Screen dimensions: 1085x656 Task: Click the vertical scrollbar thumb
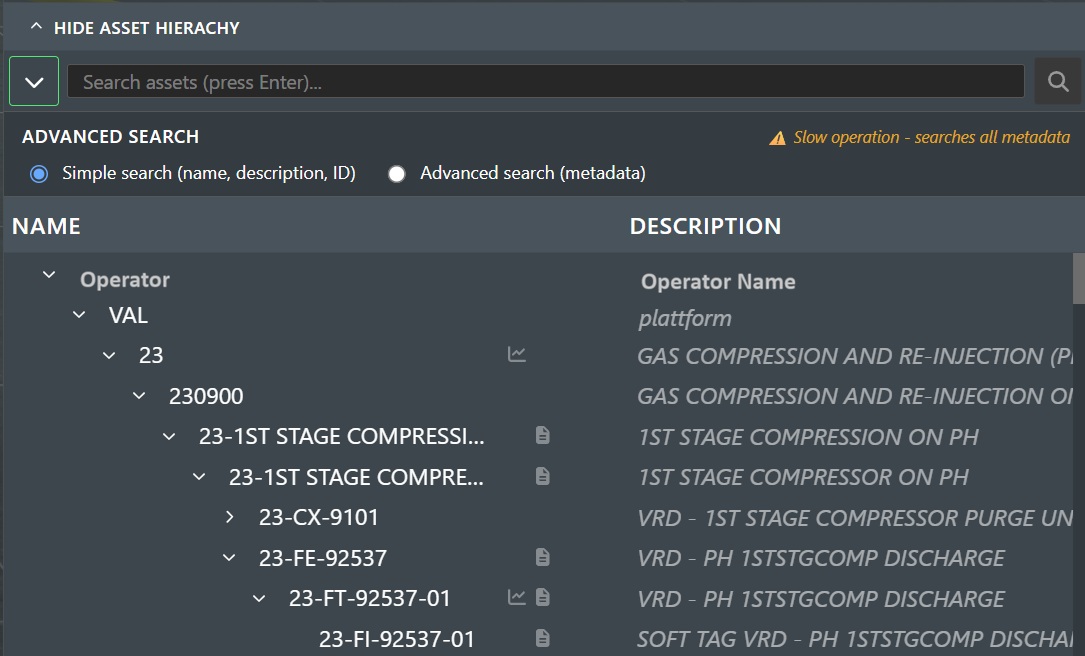(1079, 277)
